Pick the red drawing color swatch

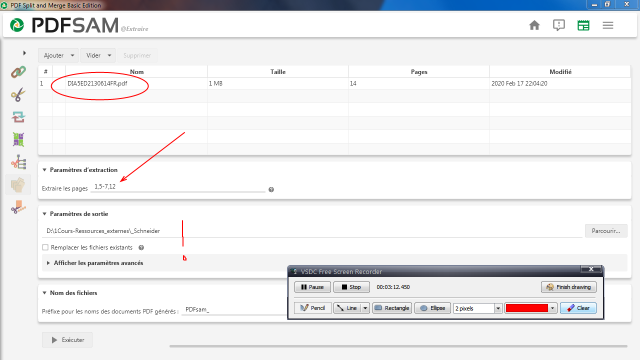(x=527, y=308)
